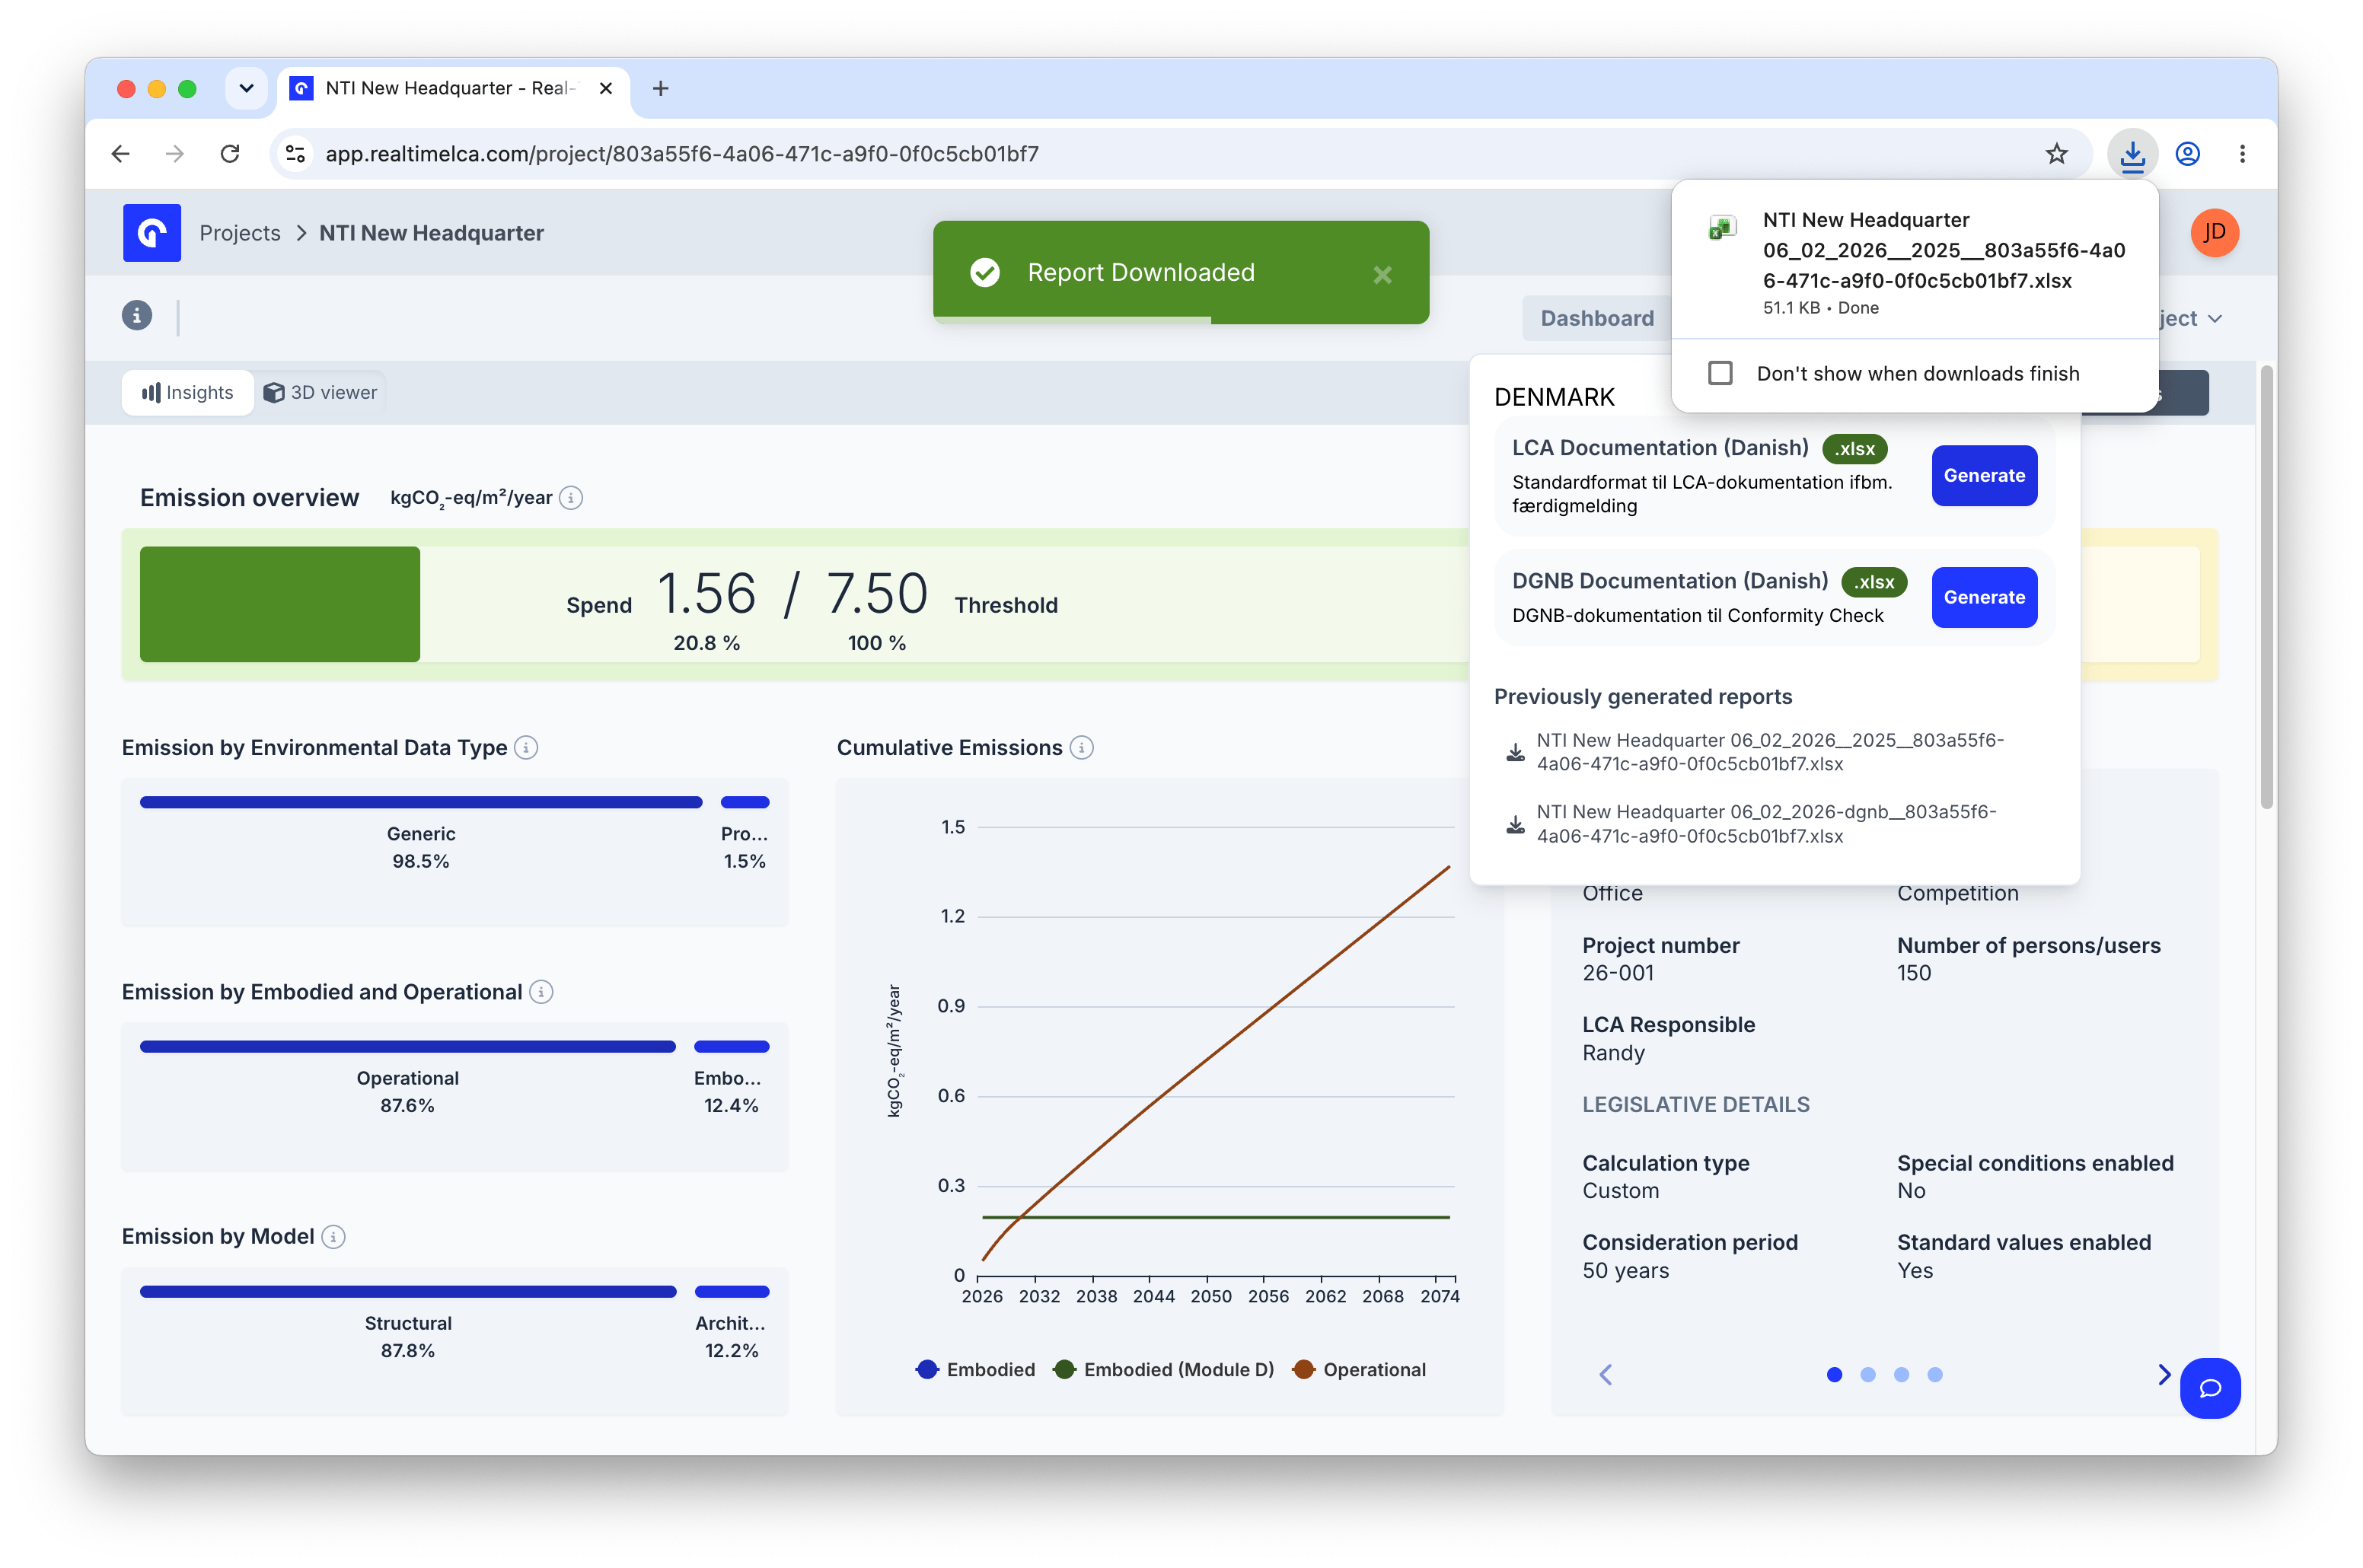Generate DGNB Documentation (Danish) report
The image size is (2363, 1568).
pyautogui.click(x=1984, y=597)
